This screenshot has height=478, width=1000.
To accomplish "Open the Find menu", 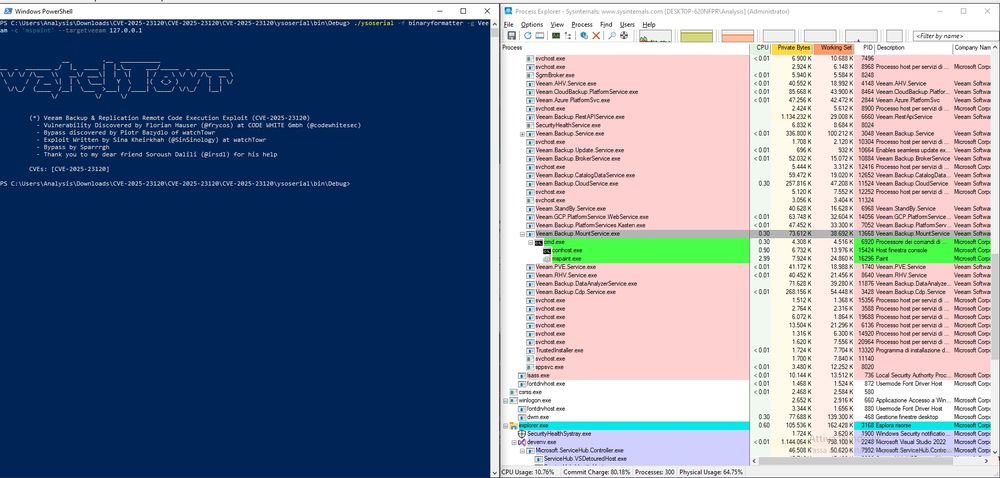I will tap(606, 24).
